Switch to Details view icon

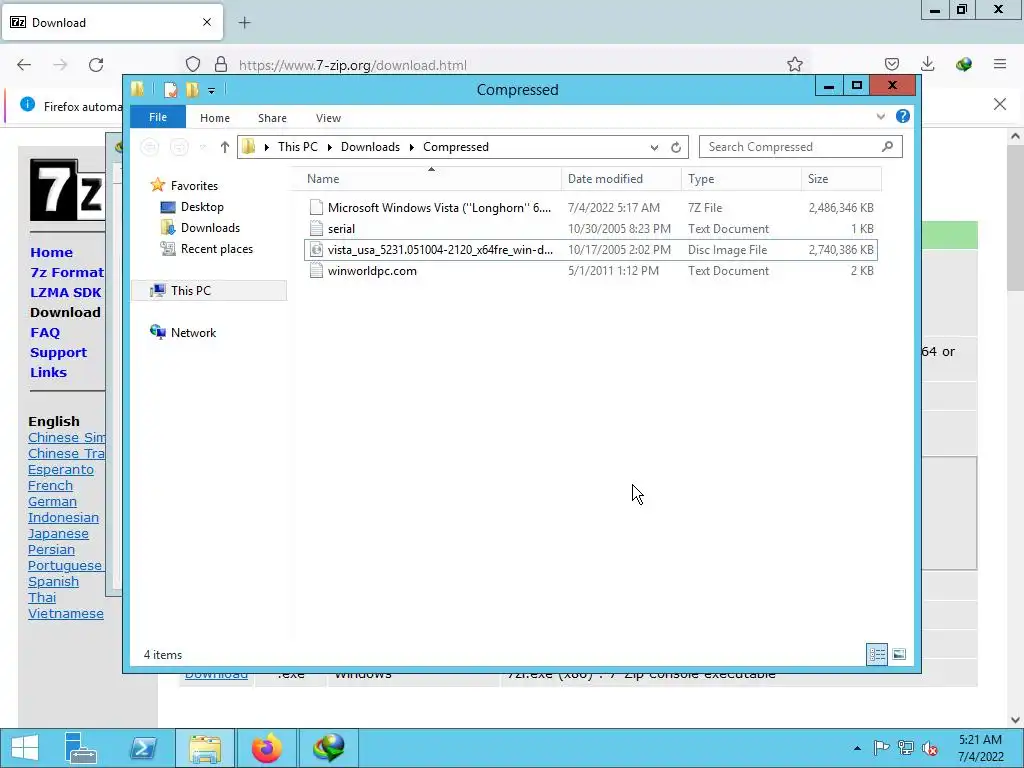876,654
